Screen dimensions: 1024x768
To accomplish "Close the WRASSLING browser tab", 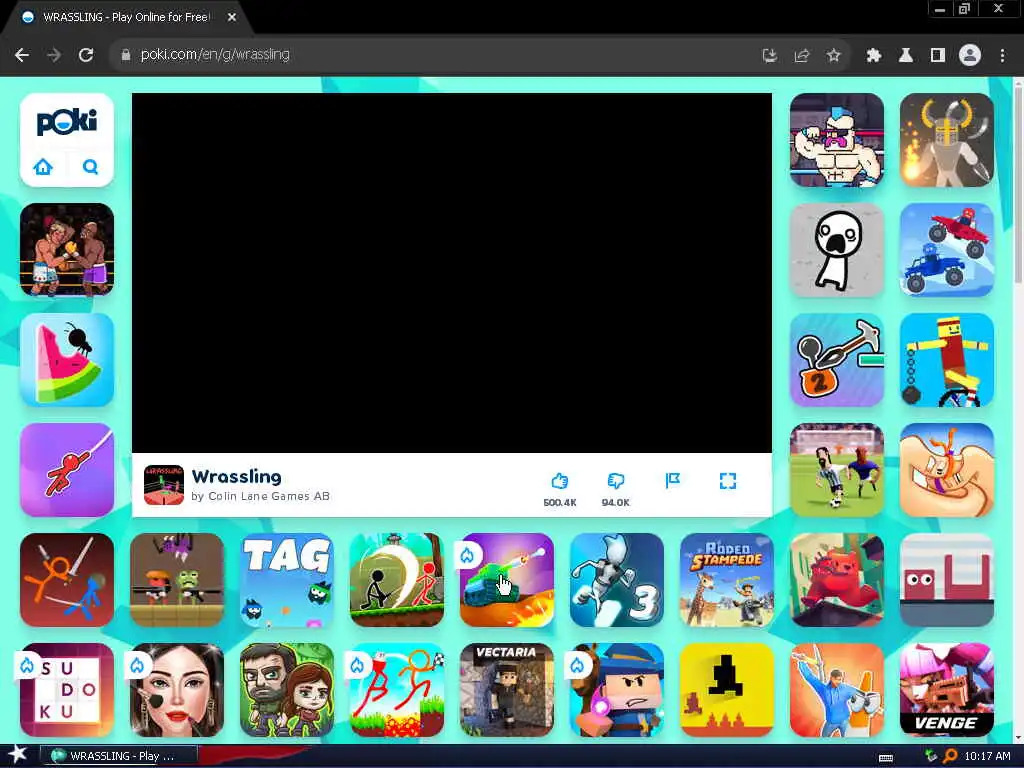I will coord(232,18).
